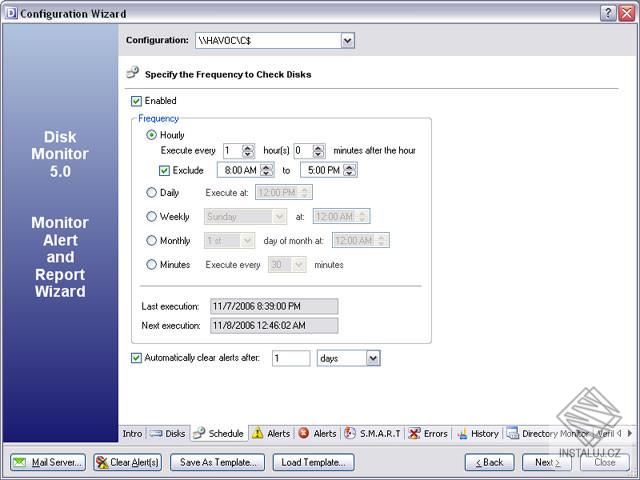Switch to the Errors tab

[428, 433]
